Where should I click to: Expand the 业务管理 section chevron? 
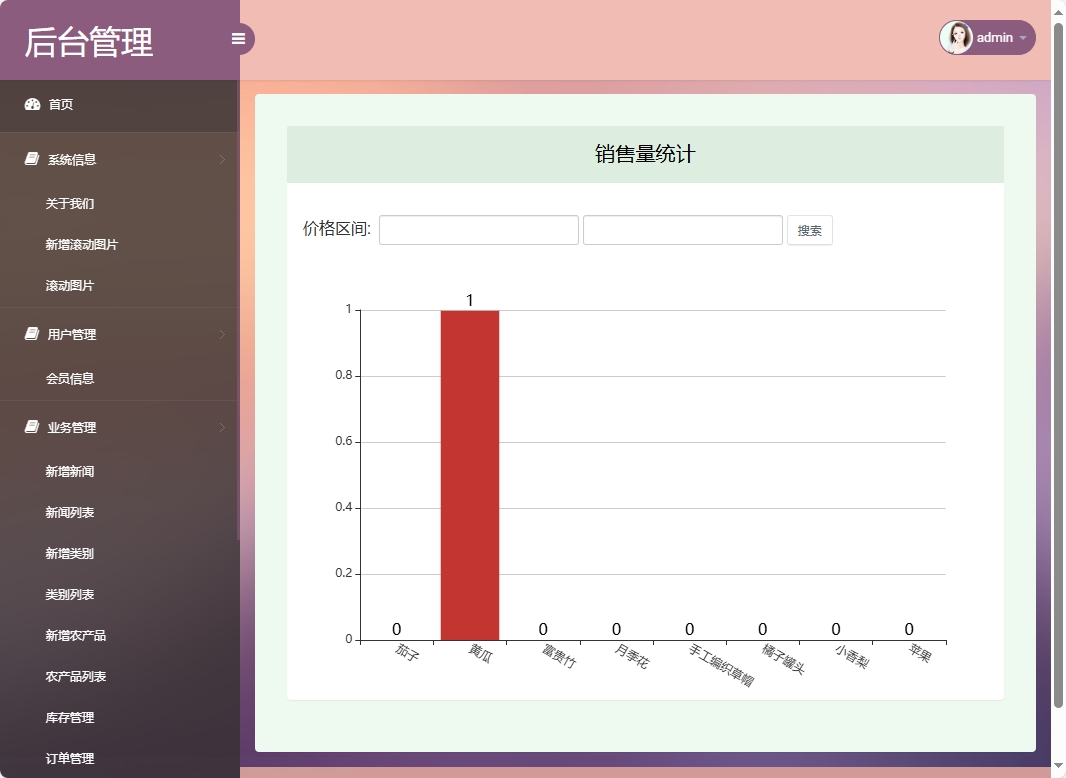(x=222, y=427)
